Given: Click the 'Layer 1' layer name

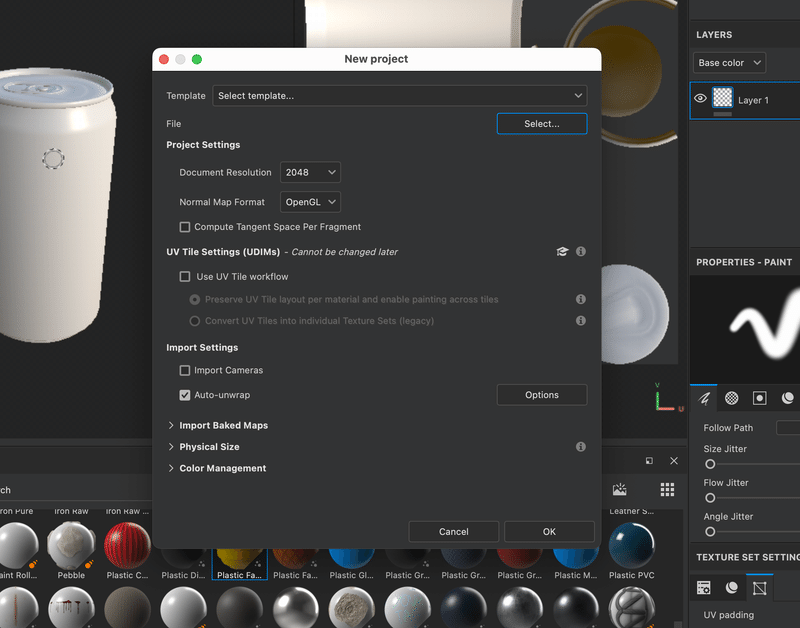Looking at the screenshot, I should [x=753, y=101].
